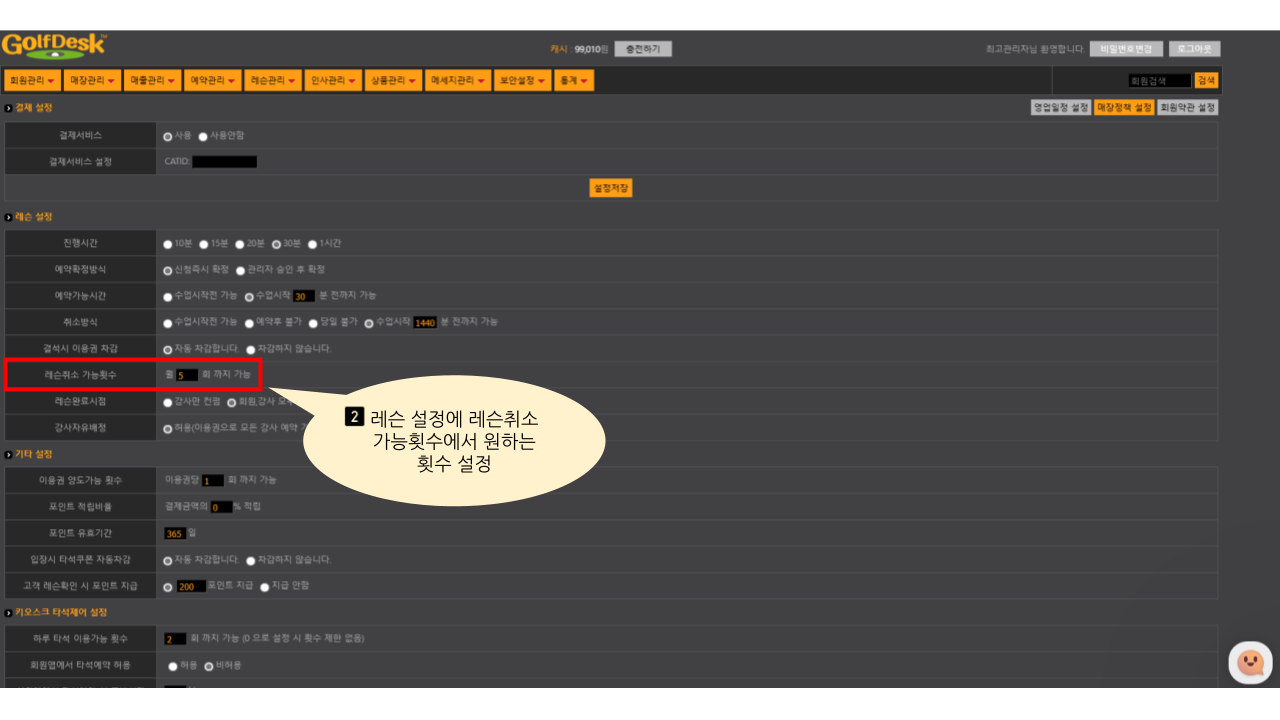Click the 기타 설정 section arrow icon
The image size is (1280, 720).
pos(9,455)
